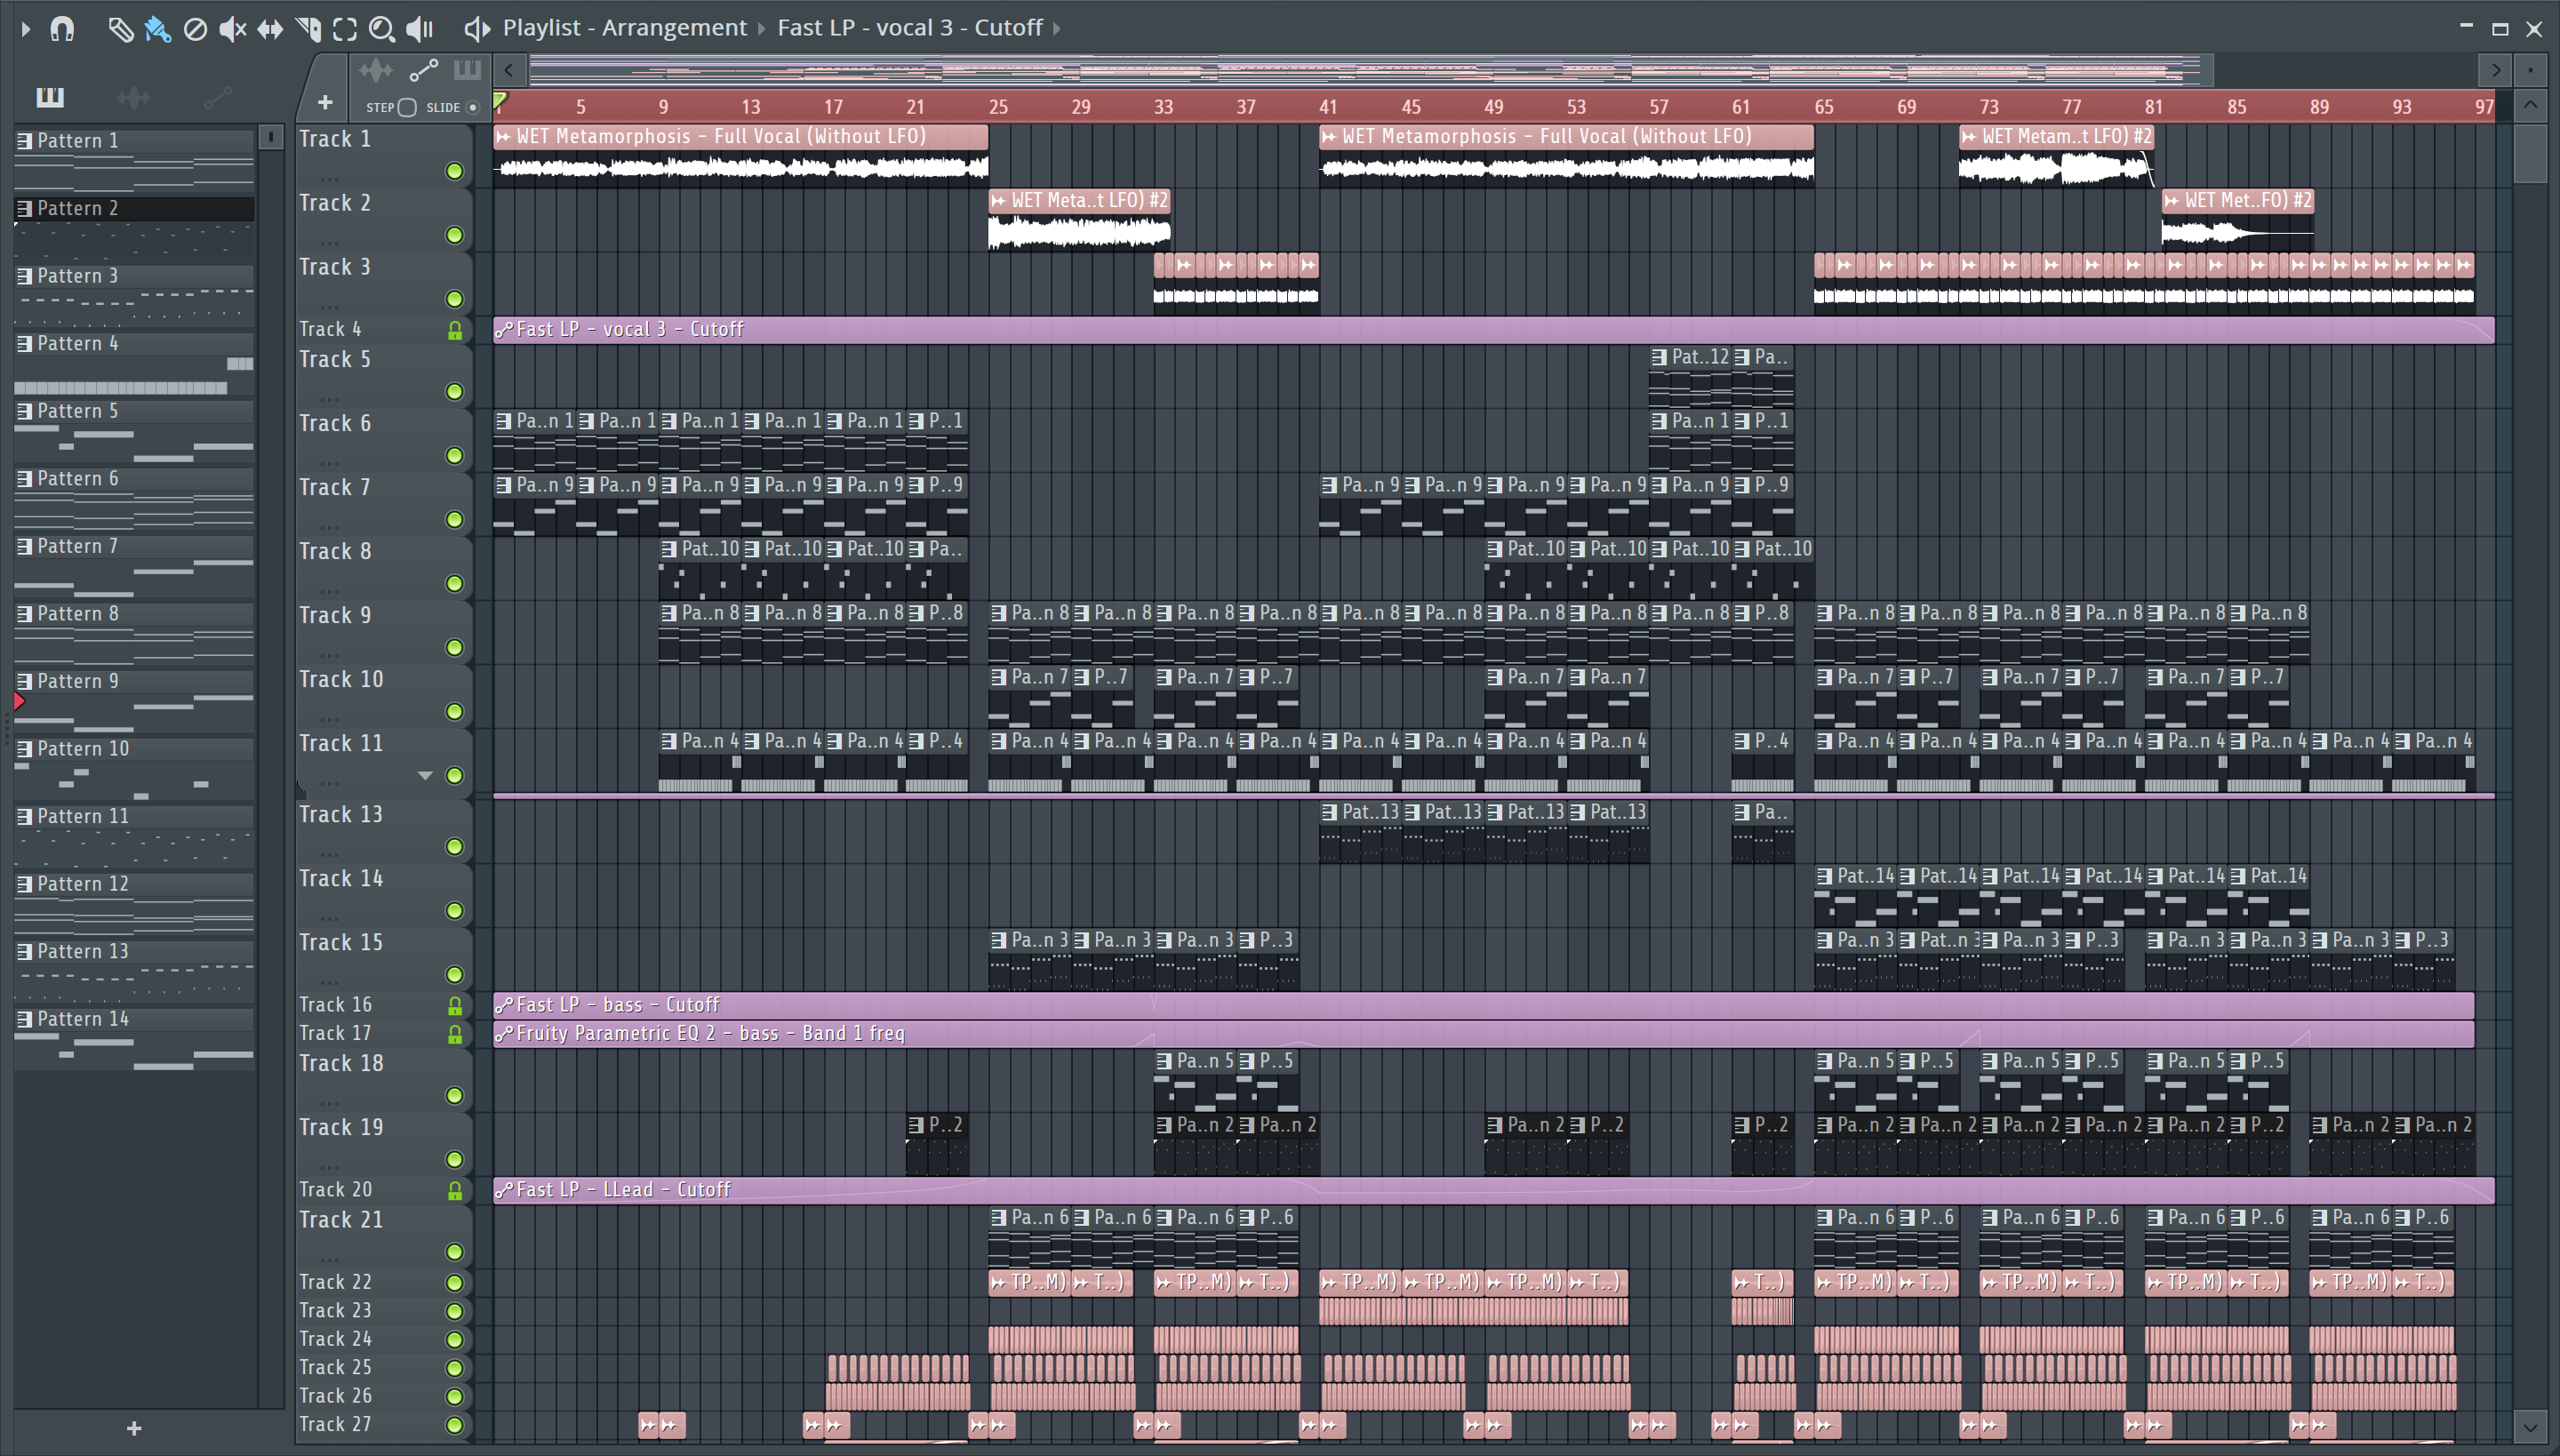This screenshot has width=2560, height=1456.
Task: Click the vertical scroll up arrow
Action: [x=2530, y=105]
